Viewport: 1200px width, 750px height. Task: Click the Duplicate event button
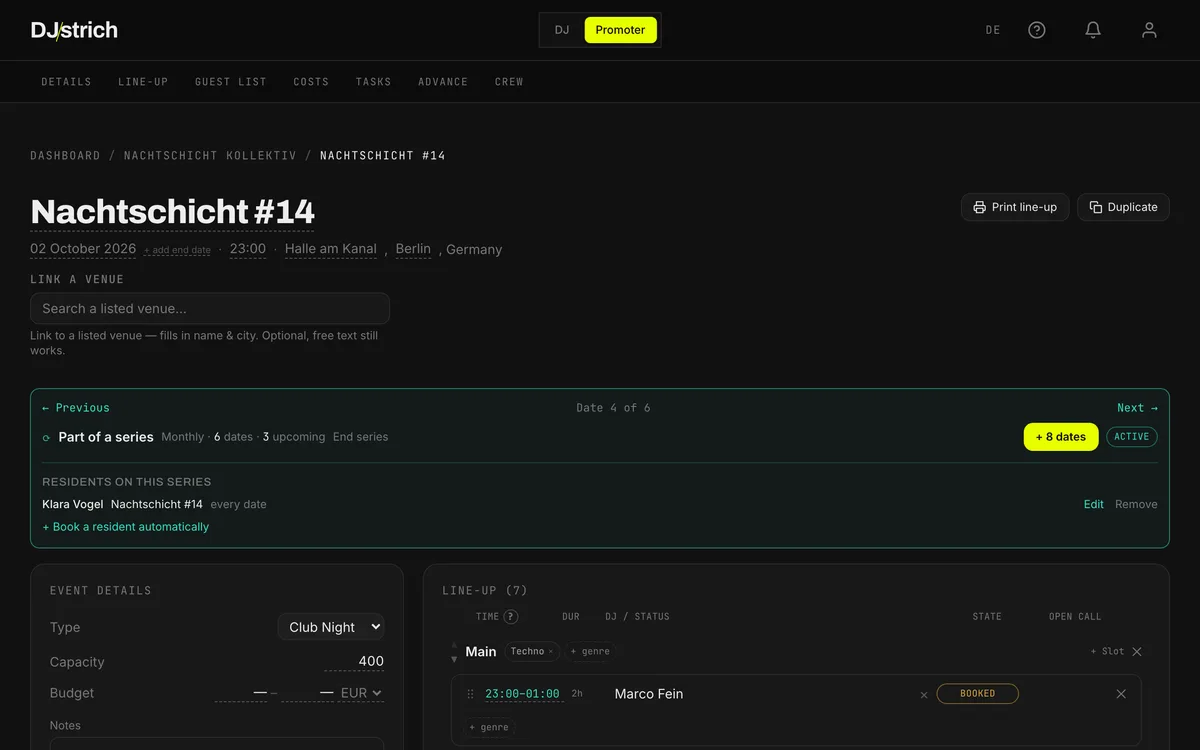pos(1123,207)
